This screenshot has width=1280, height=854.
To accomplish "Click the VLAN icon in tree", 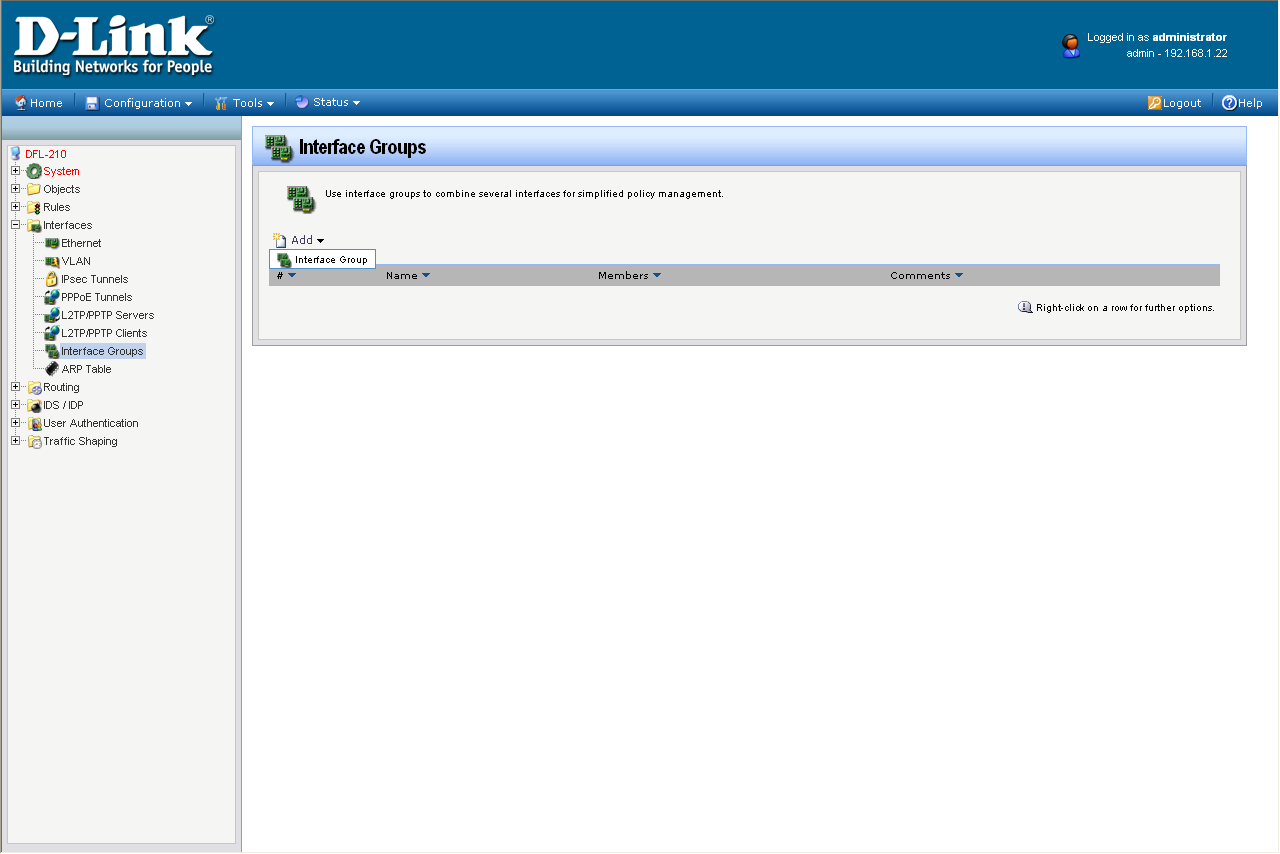I will click(x=52, y=262).
